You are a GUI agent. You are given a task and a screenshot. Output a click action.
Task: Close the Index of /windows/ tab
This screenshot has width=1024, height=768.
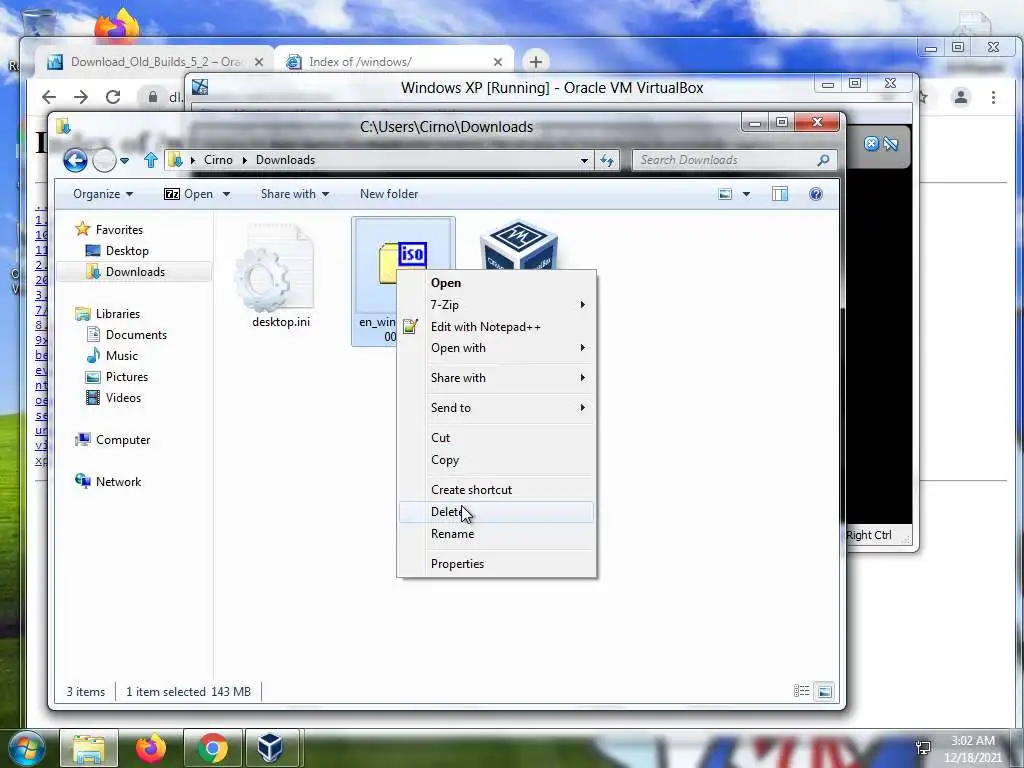point(498,62)
